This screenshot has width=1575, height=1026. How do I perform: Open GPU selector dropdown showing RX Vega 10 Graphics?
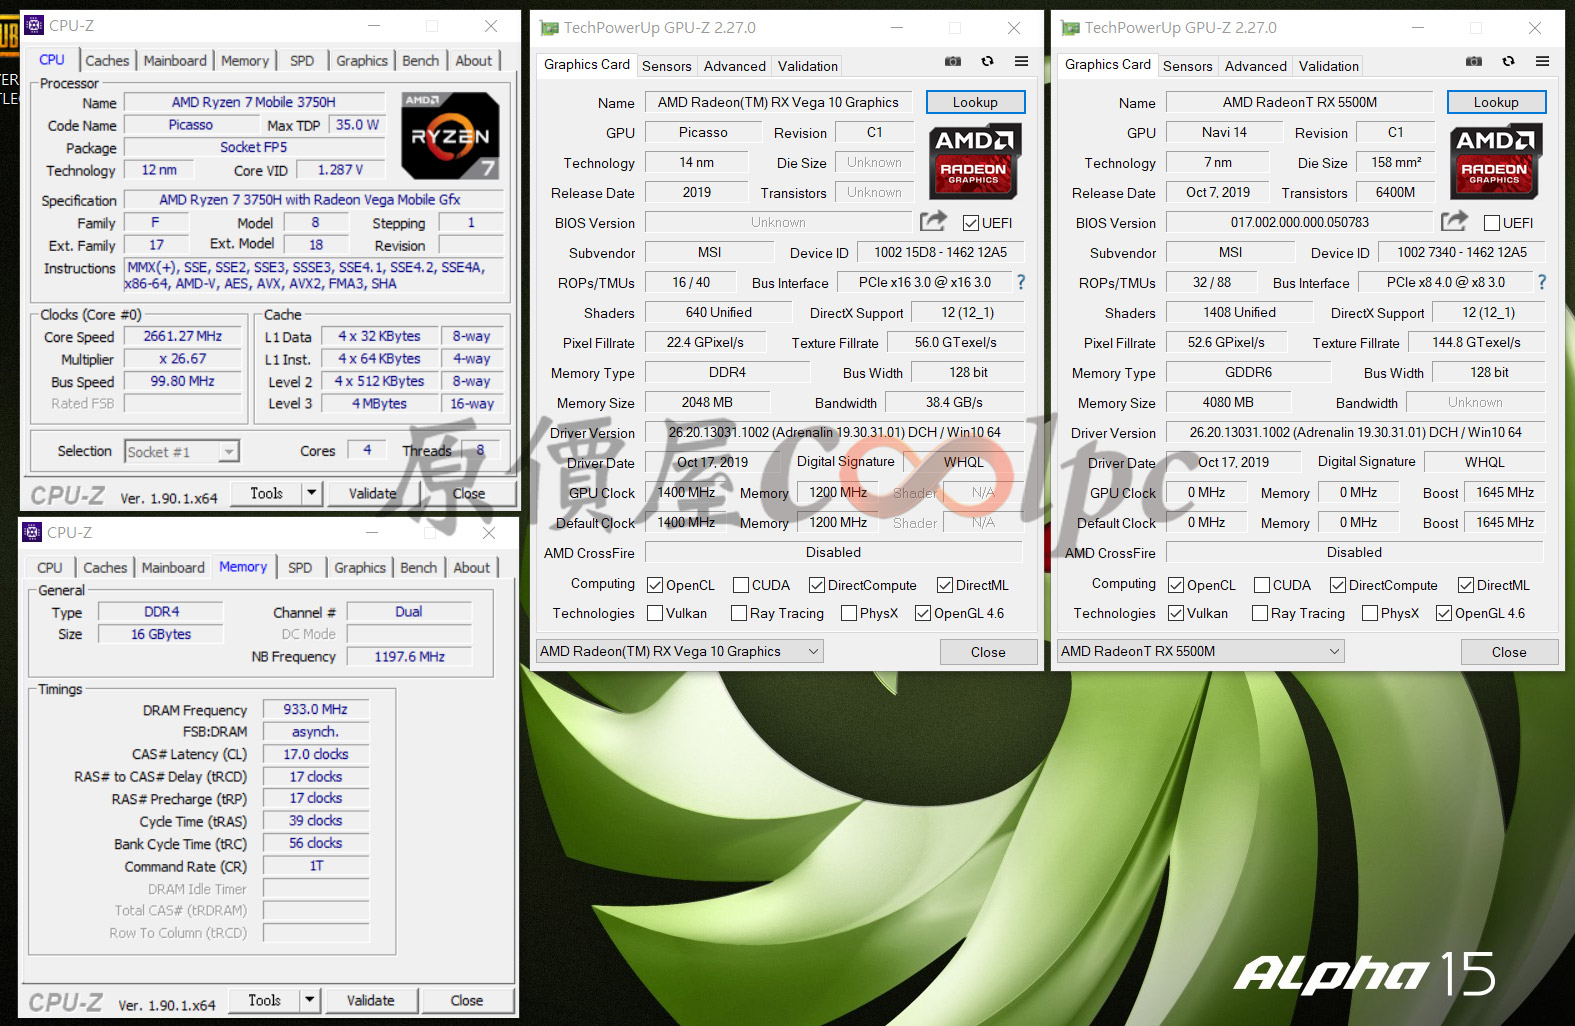click(680, 651)
